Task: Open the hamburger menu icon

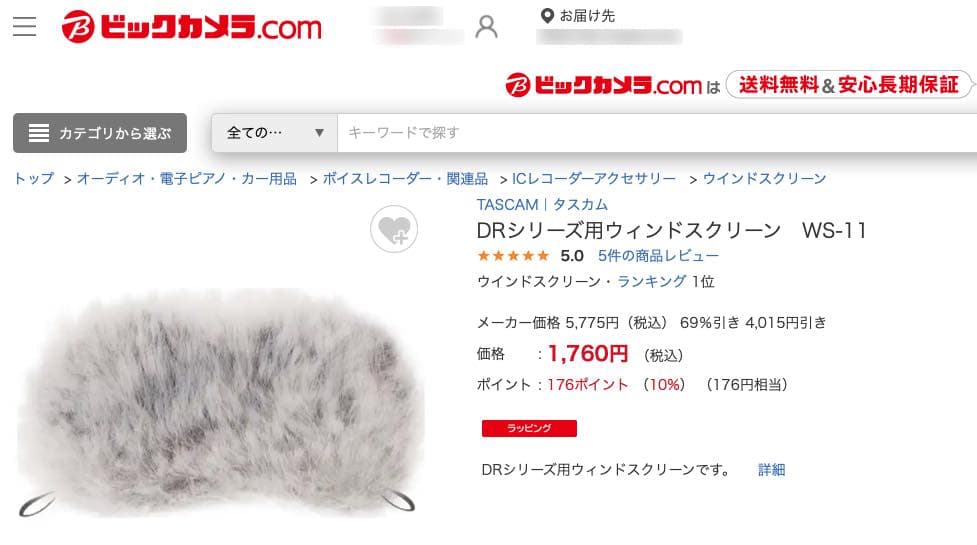Action: 24,27
